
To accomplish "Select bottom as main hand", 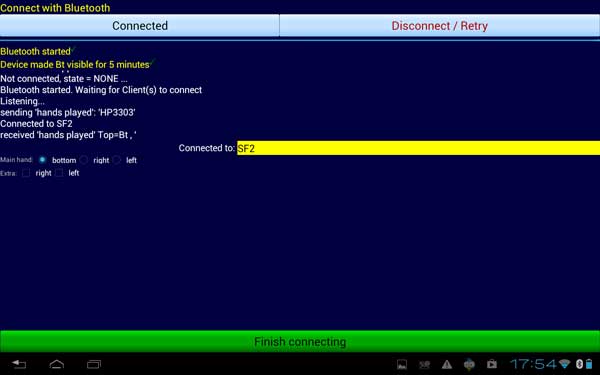I will (42, 160).
